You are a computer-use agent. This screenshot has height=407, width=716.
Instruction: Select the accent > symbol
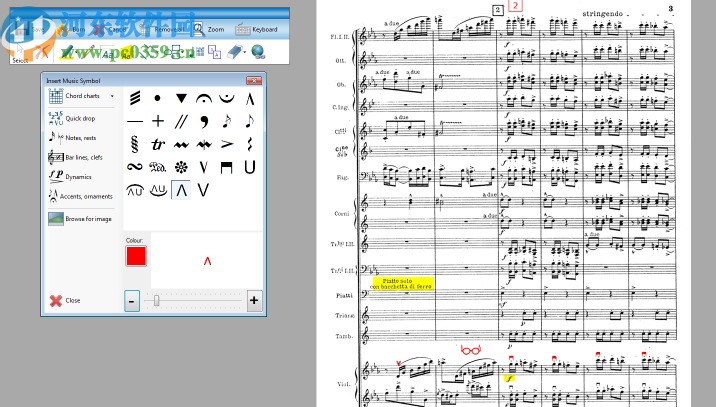(x=226, y=144)
